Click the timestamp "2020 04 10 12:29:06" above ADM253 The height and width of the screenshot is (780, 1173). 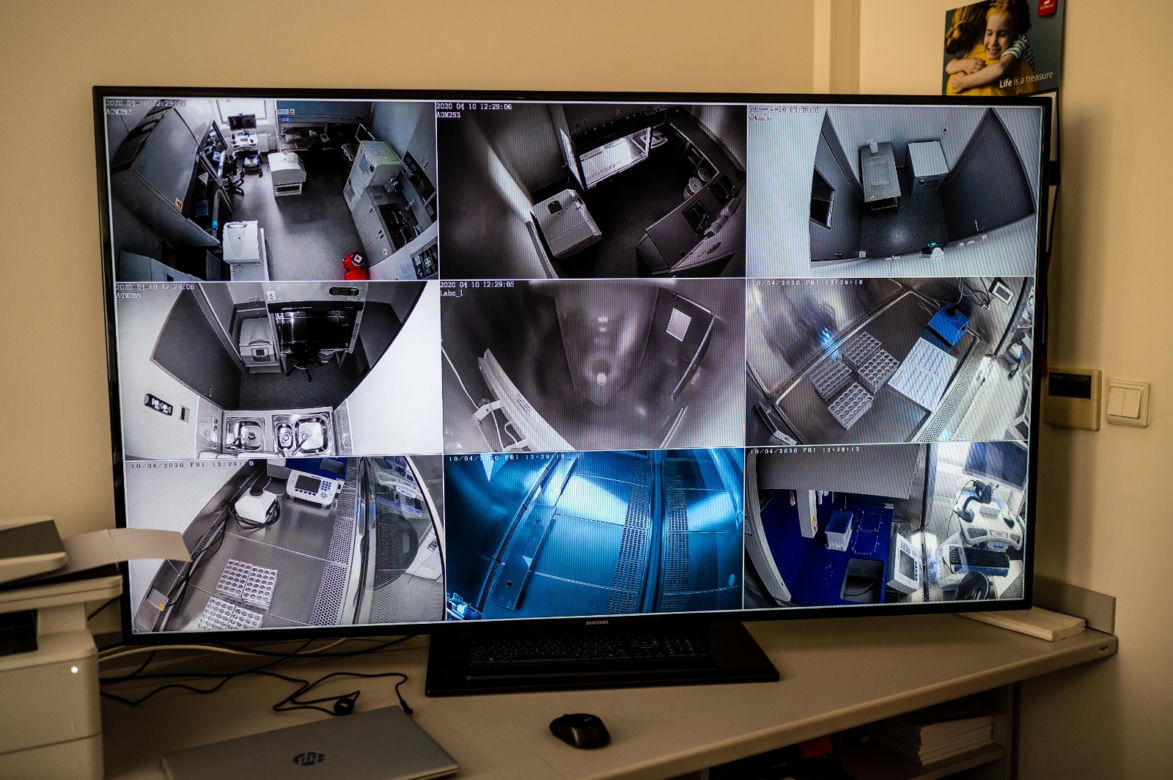point(474,107)
